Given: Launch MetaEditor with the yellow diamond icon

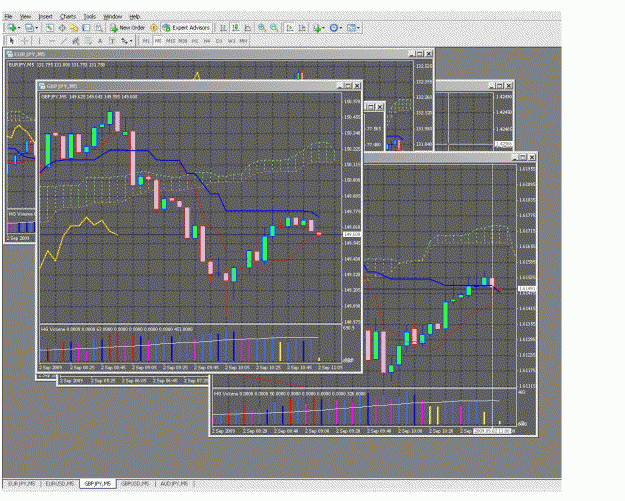Looking at the screenshot, I should pyautogui.click(x=153, y=28).
